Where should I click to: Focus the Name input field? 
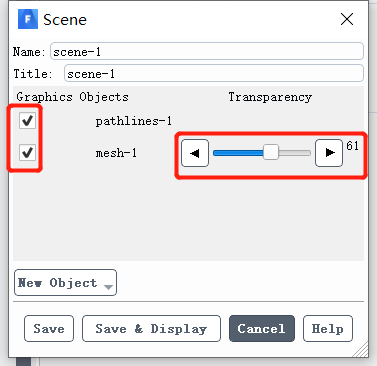point(207,51)
